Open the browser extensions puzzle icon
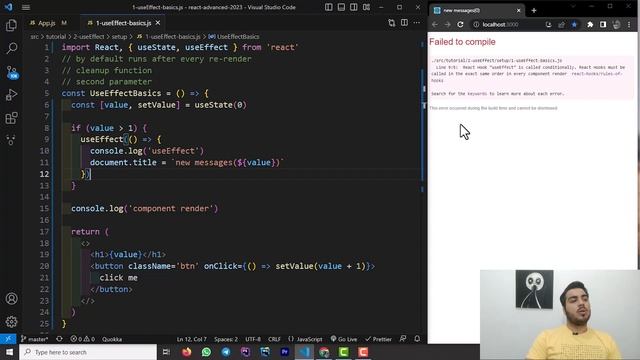This screenshot has height=360, width=640. pyautogui.click(x=590, y=24)
